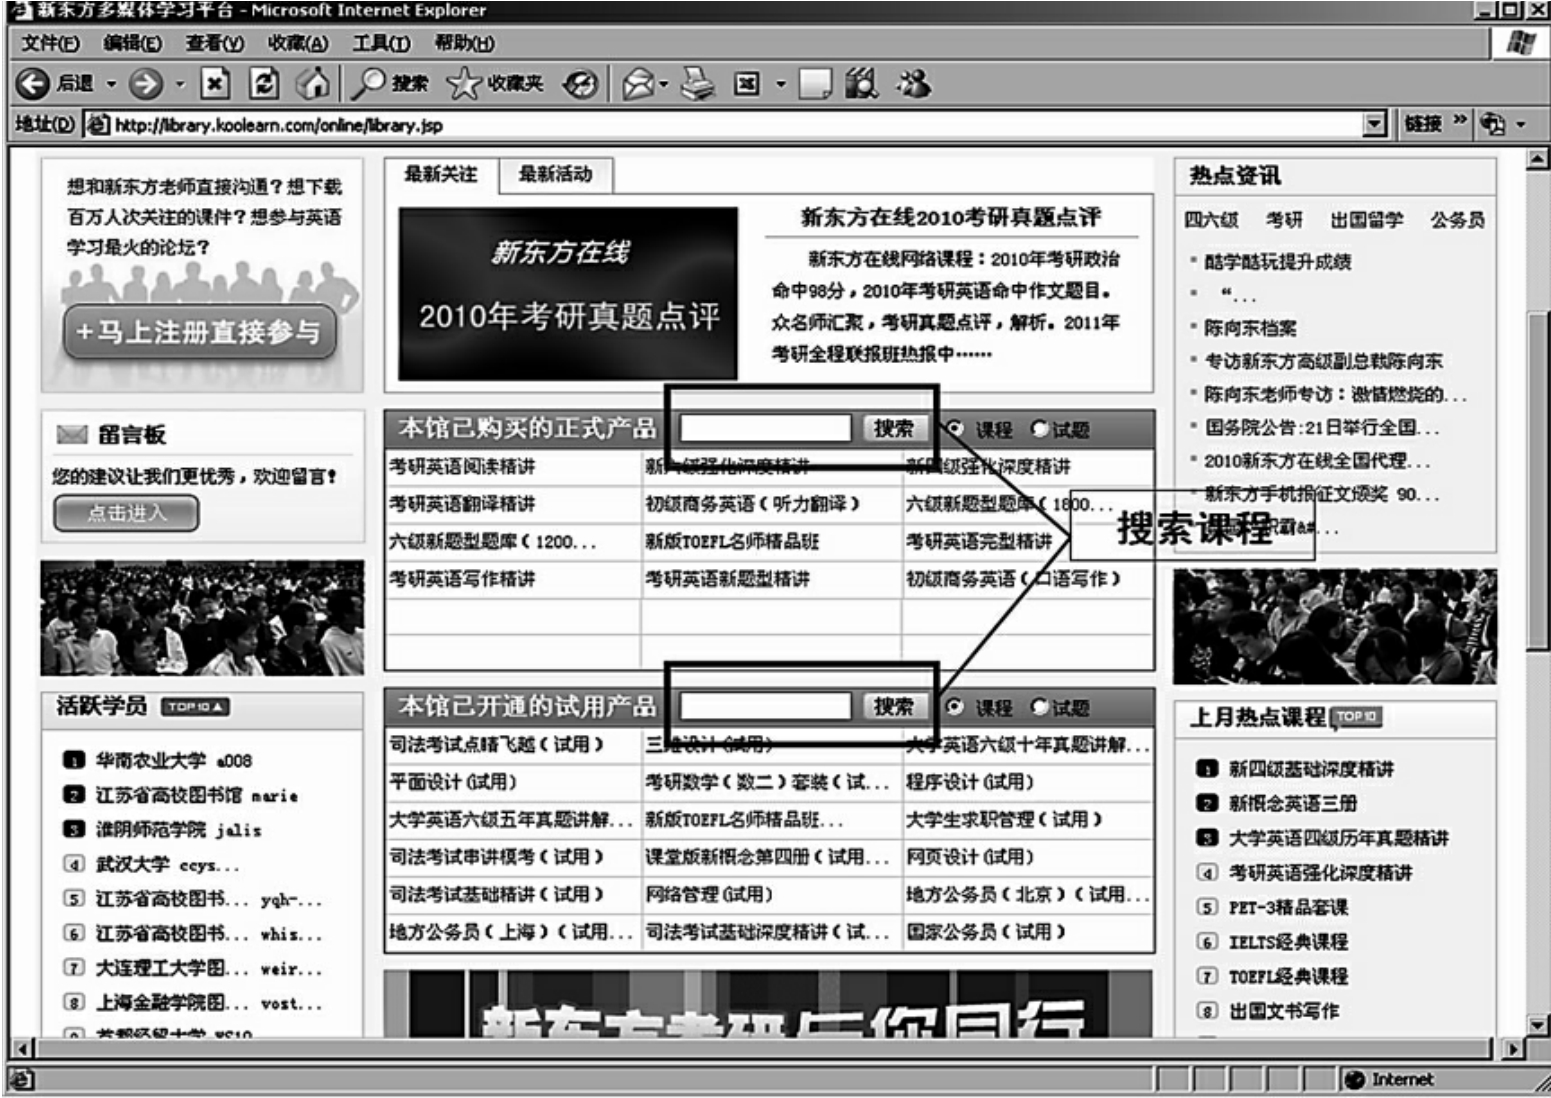Click the Internet zone globe in status bar
This screenshot has height=1098, width=1551.
[x=1355, y=1079]
